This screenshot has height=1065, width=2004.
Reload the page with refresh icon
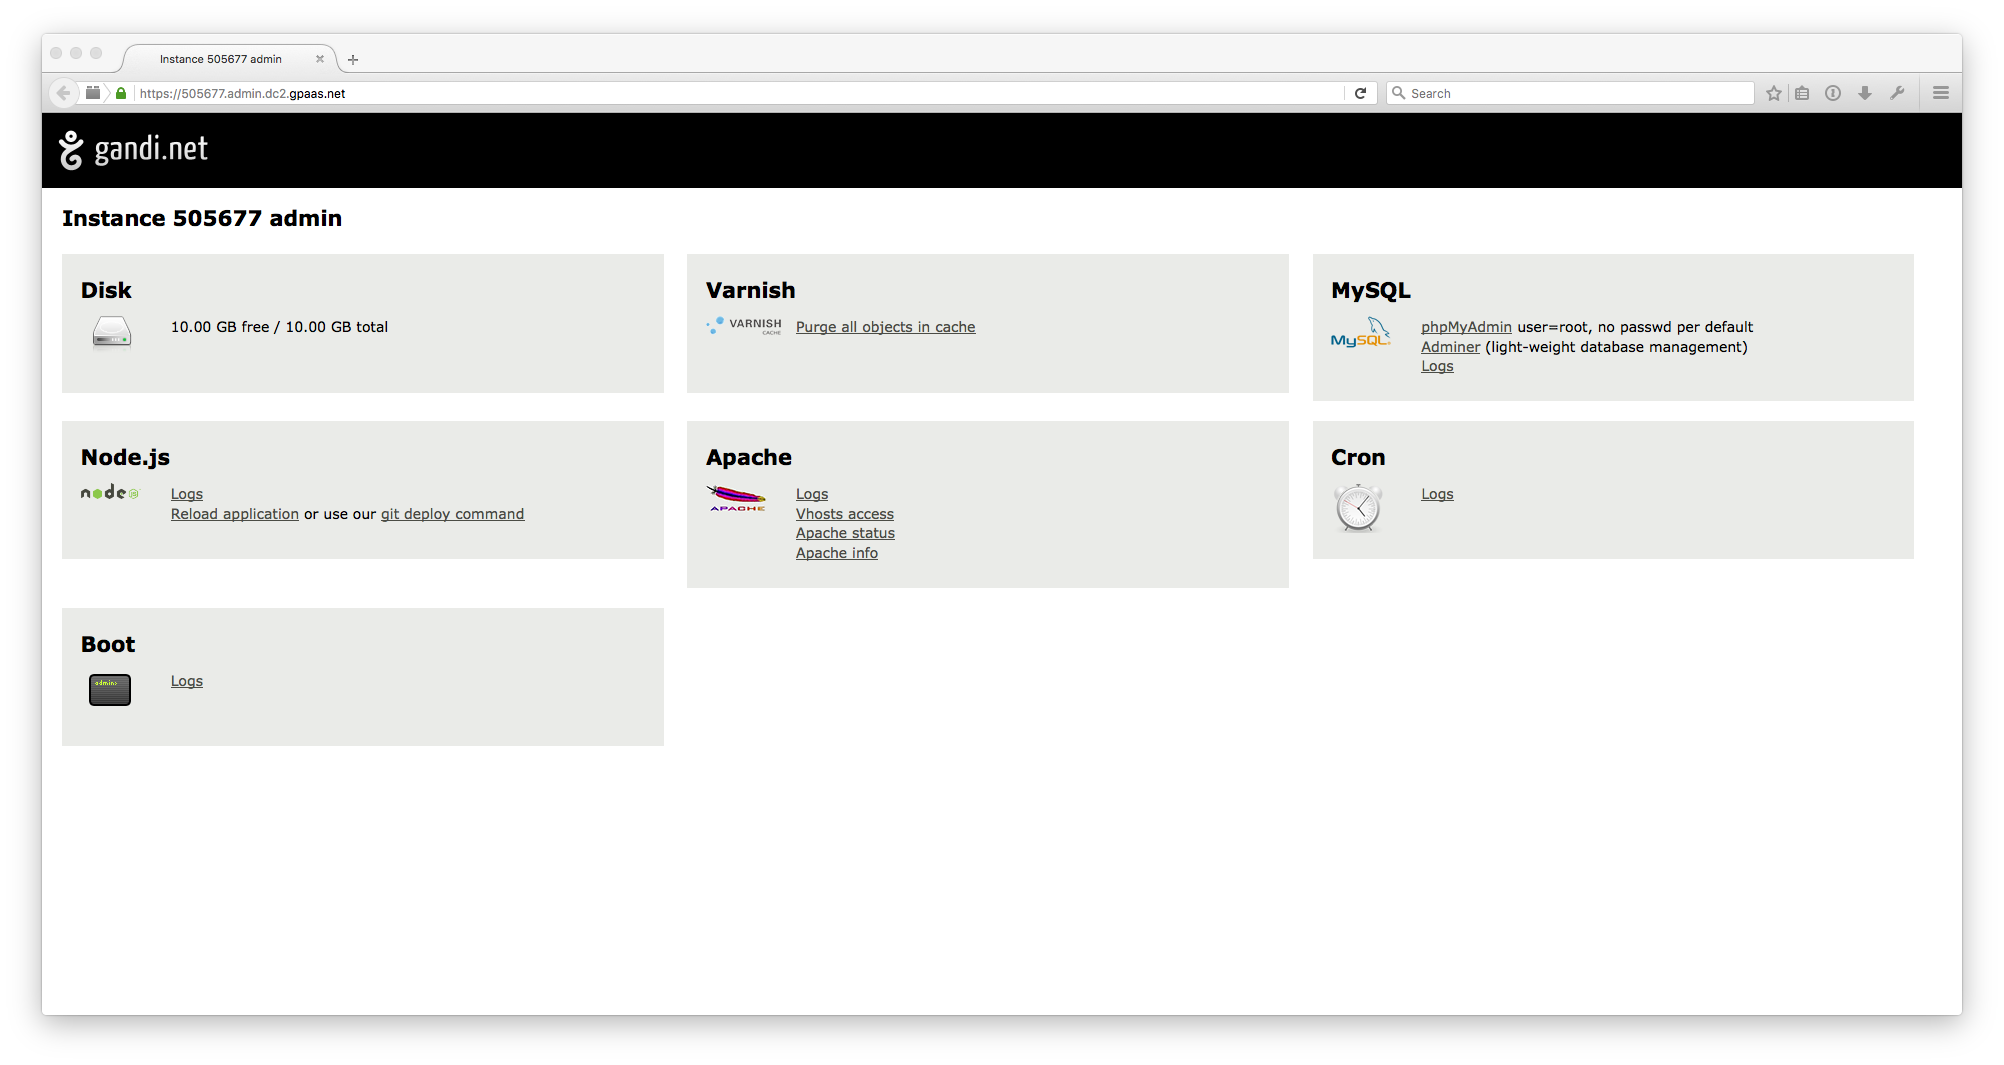pos(1360,93)
